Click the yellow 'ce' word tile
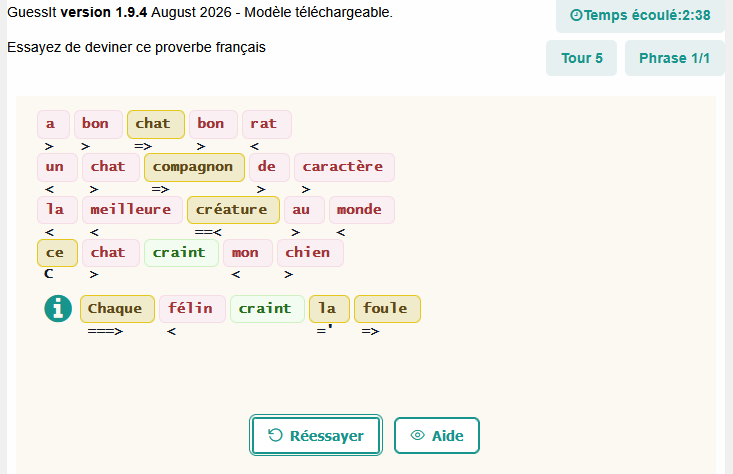The height and width of the screenshot is (474, 733). point(57,253)
